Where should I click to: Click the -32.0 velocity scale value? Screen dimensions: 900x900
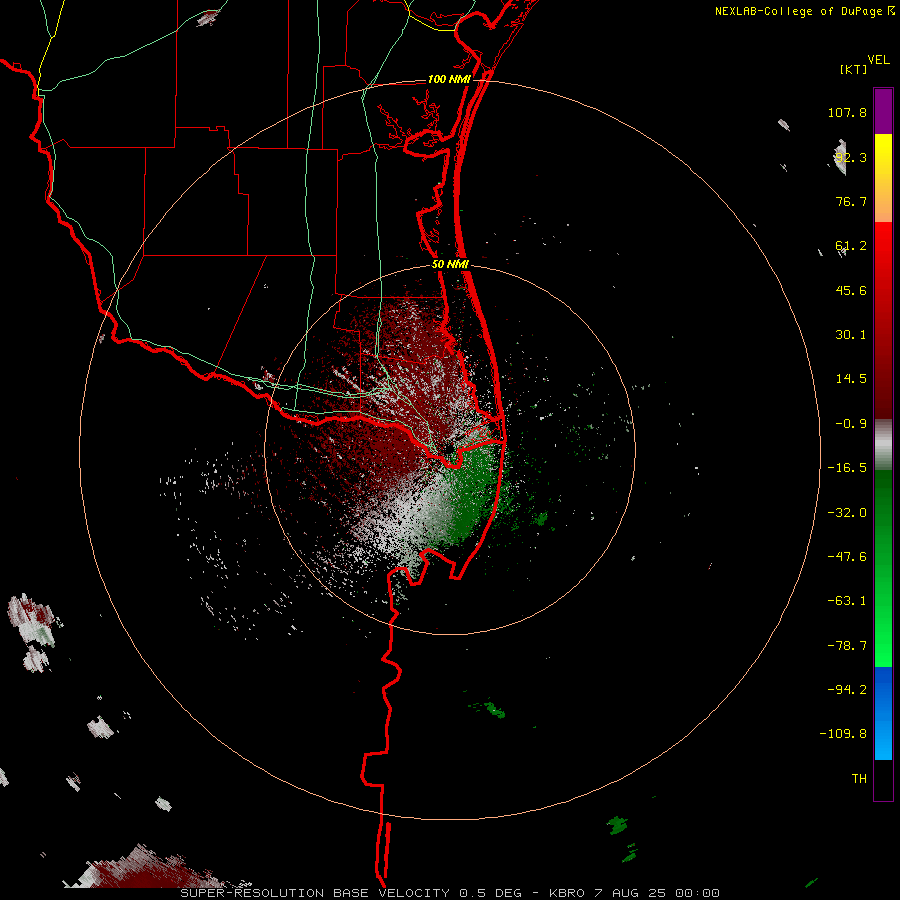847,513
